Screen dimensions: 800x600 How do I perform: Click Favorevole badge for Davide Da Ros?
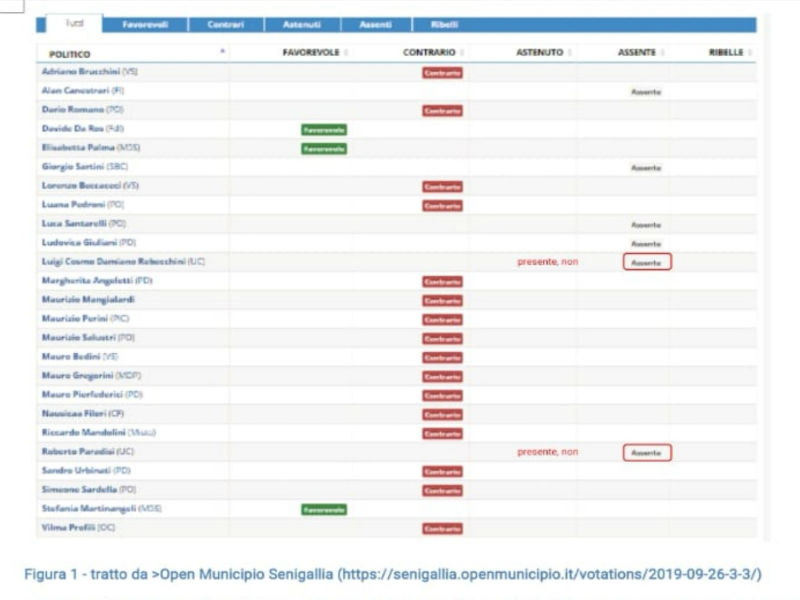tap(324, 130)
